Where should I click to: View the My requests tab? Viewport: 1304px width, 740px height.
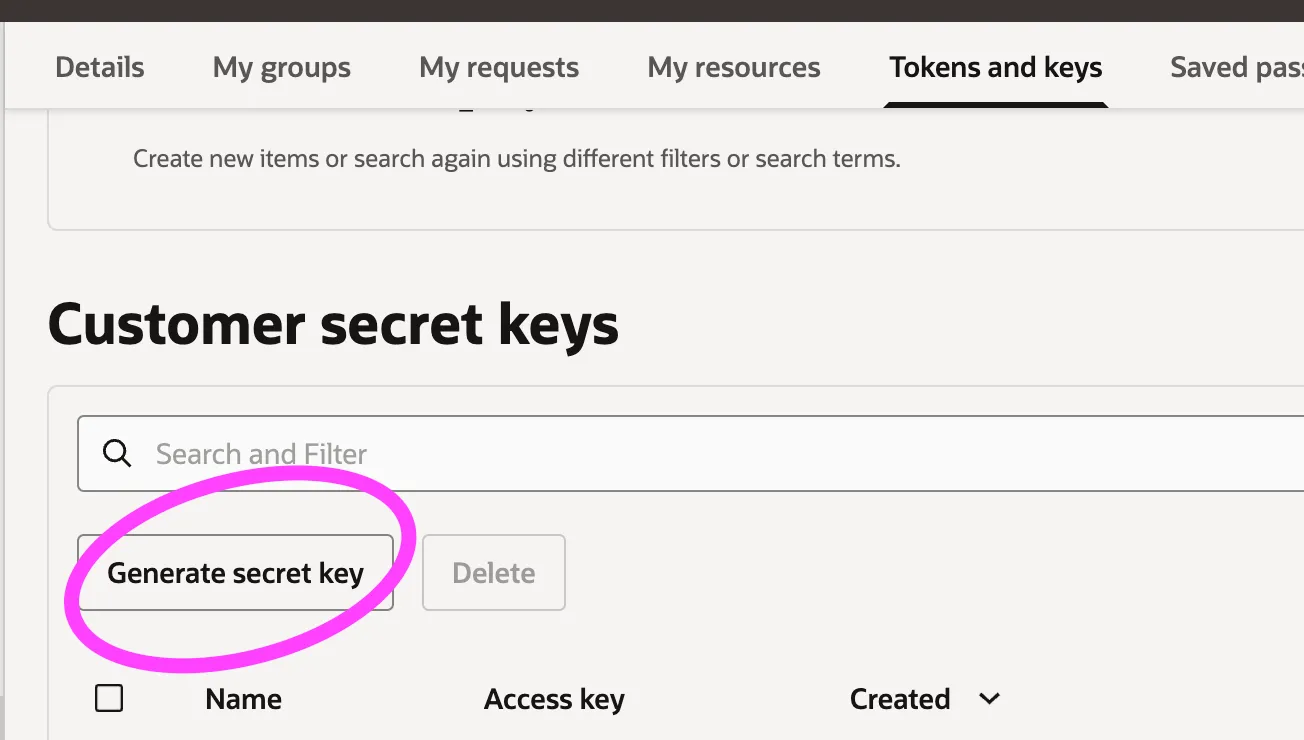(x=499, y=67)
